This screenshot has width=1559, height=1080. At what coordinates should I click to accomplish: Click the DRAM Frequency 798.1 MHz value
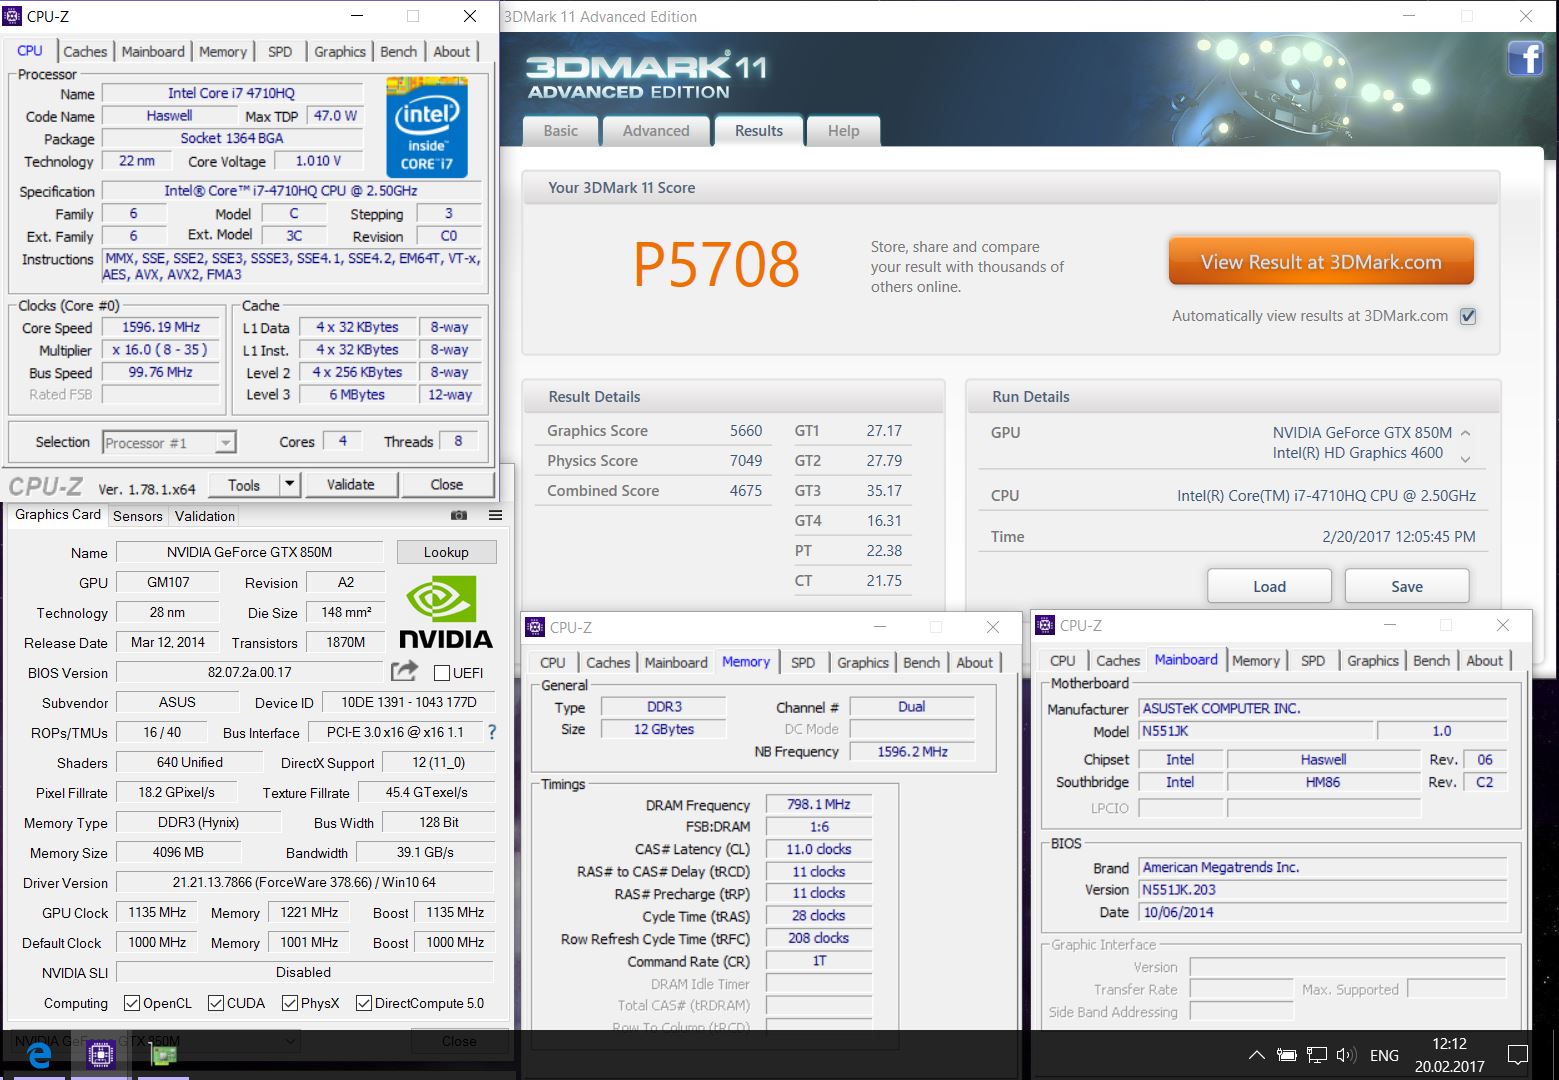click(x=818, y=804)
